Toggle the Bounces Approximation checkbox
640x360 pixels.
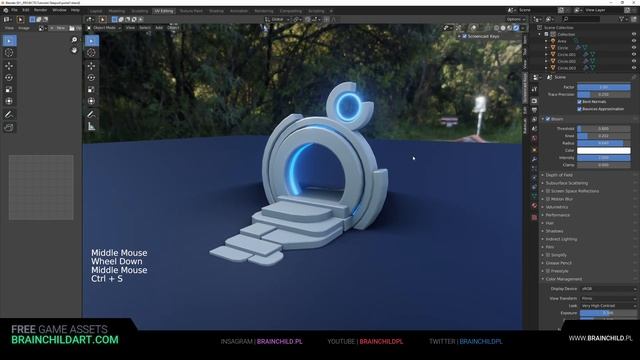(x=580, y=109)
